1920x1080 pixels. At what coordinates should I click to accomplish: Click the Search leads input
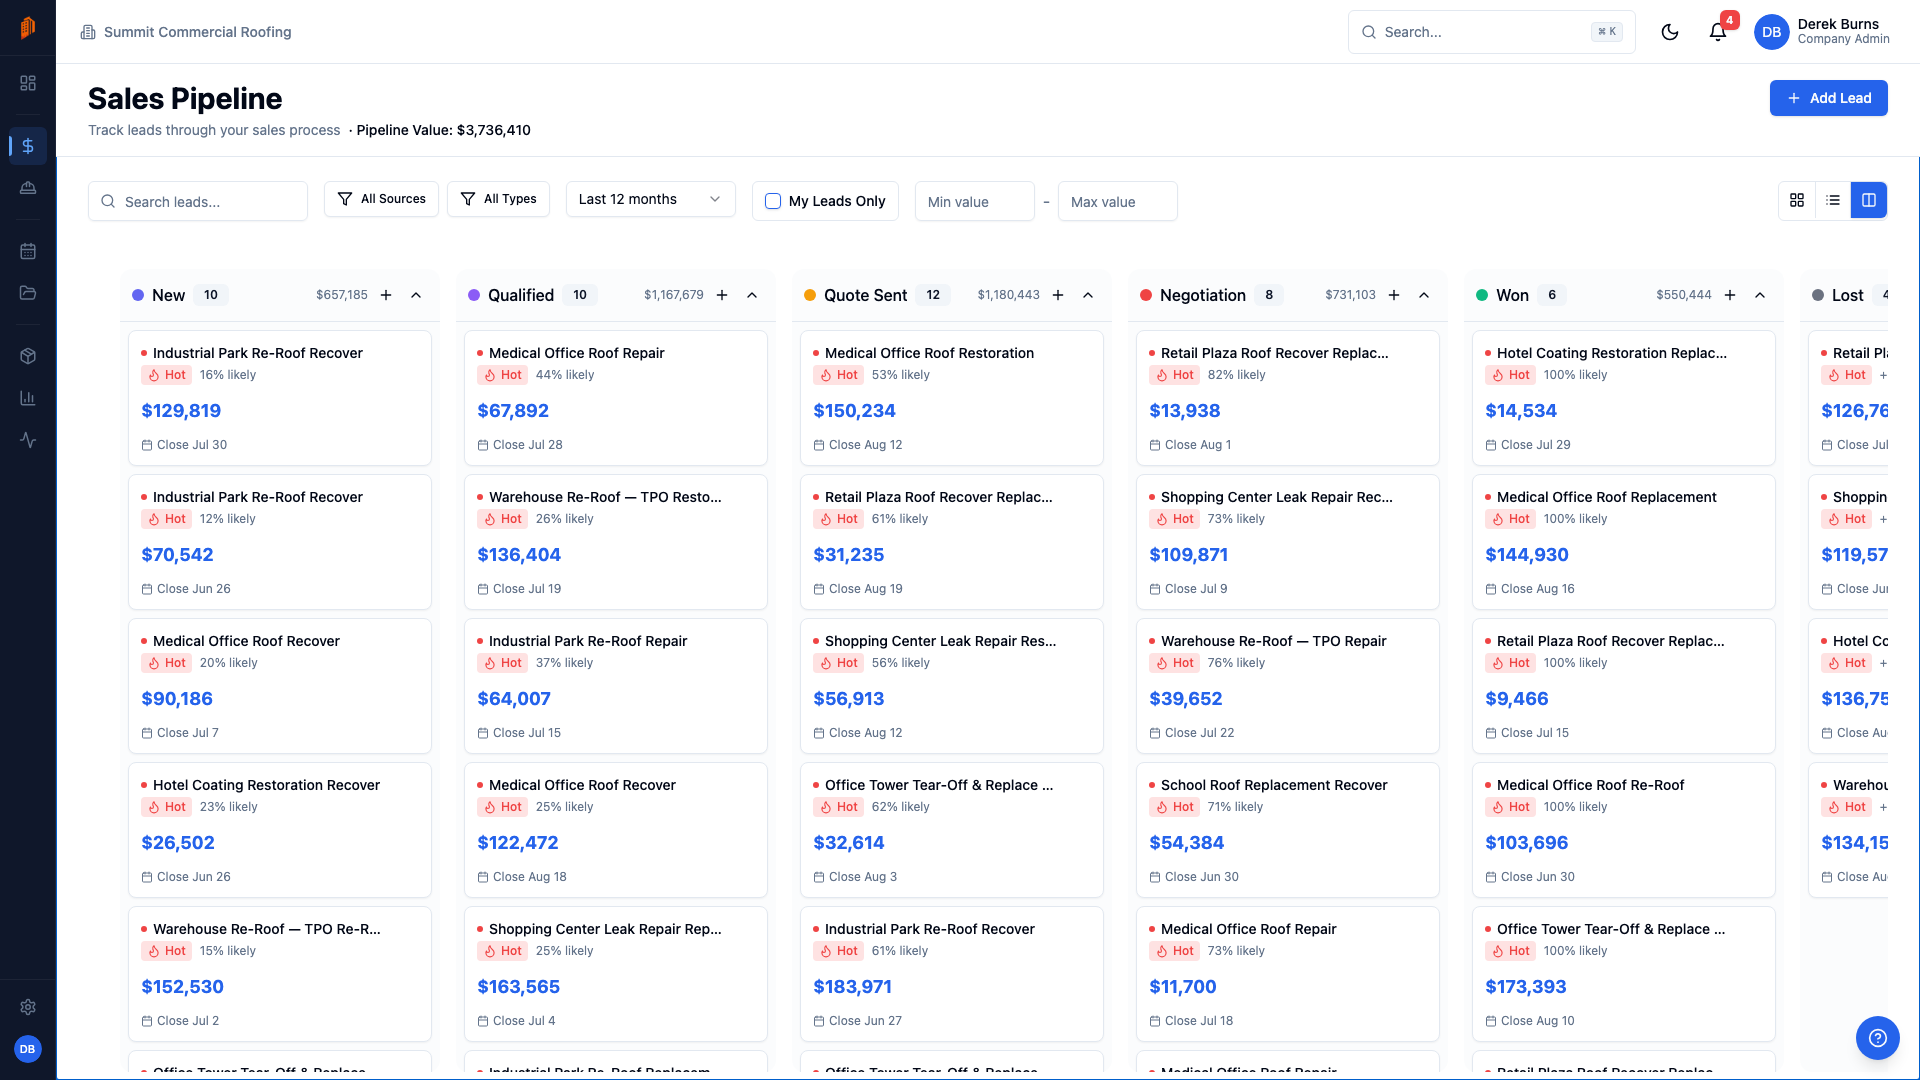198,201
